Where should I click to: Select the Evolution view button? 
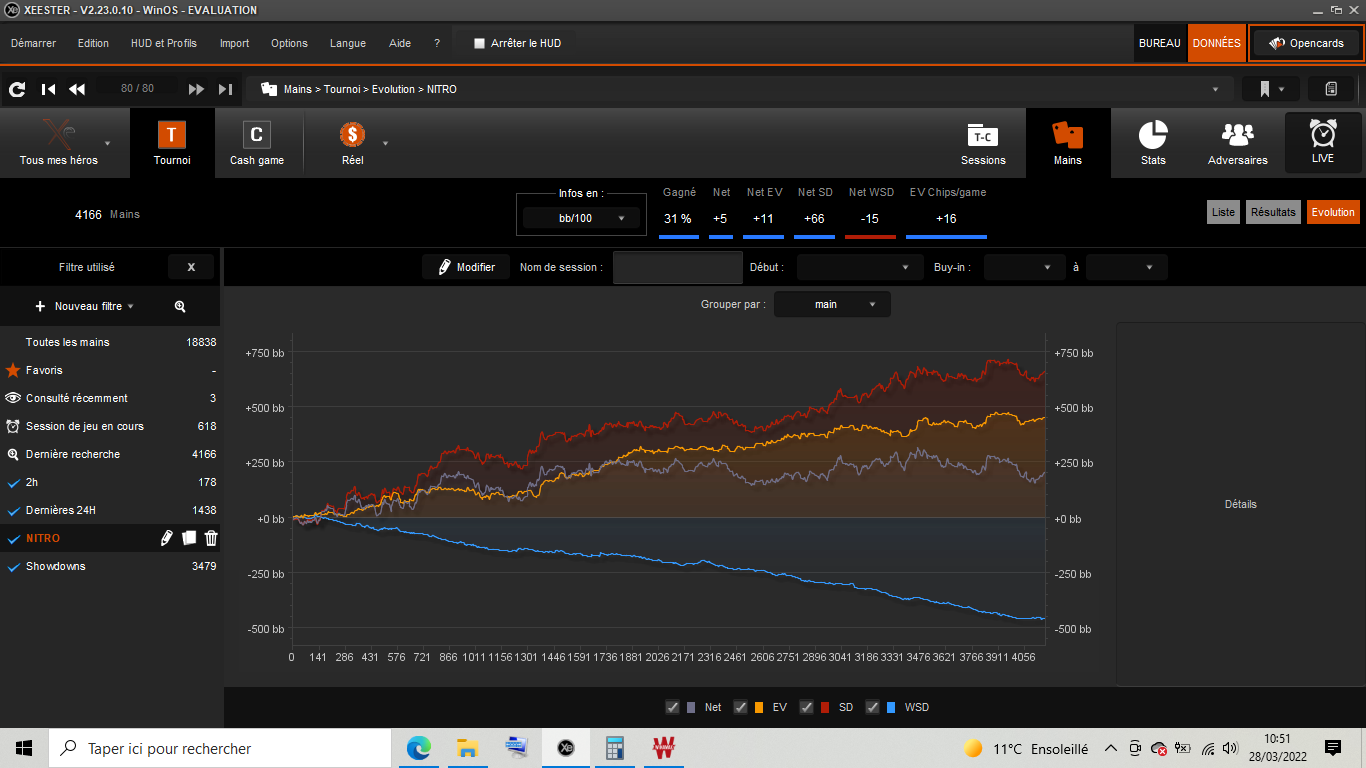pos(1333,212)
